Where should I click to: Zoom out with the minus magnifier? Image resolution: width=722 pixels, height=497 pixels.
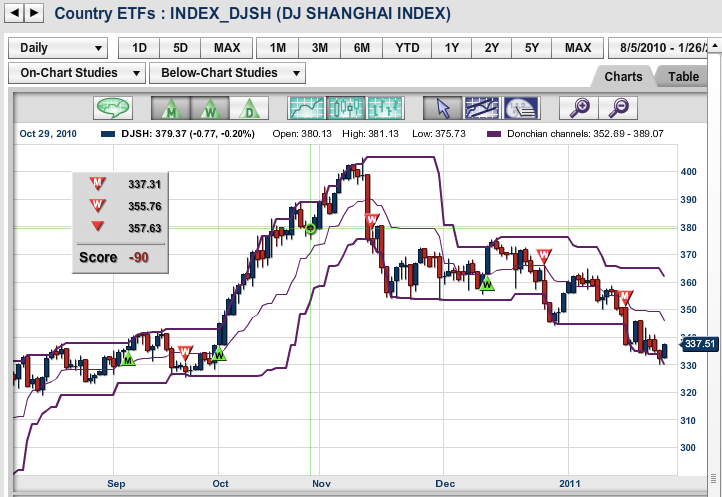click(619, 107)
